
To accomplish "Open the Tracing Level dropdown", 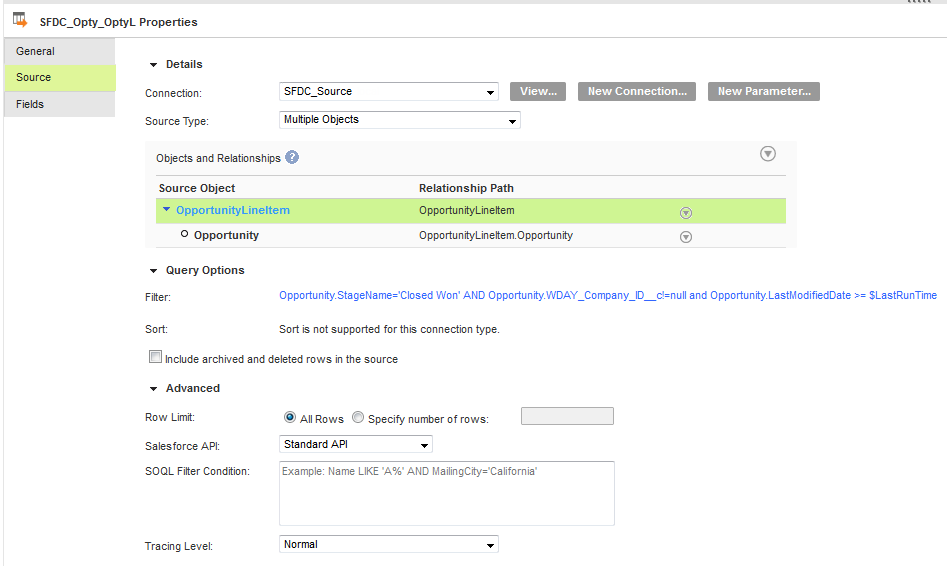I will tap(388, 544).
